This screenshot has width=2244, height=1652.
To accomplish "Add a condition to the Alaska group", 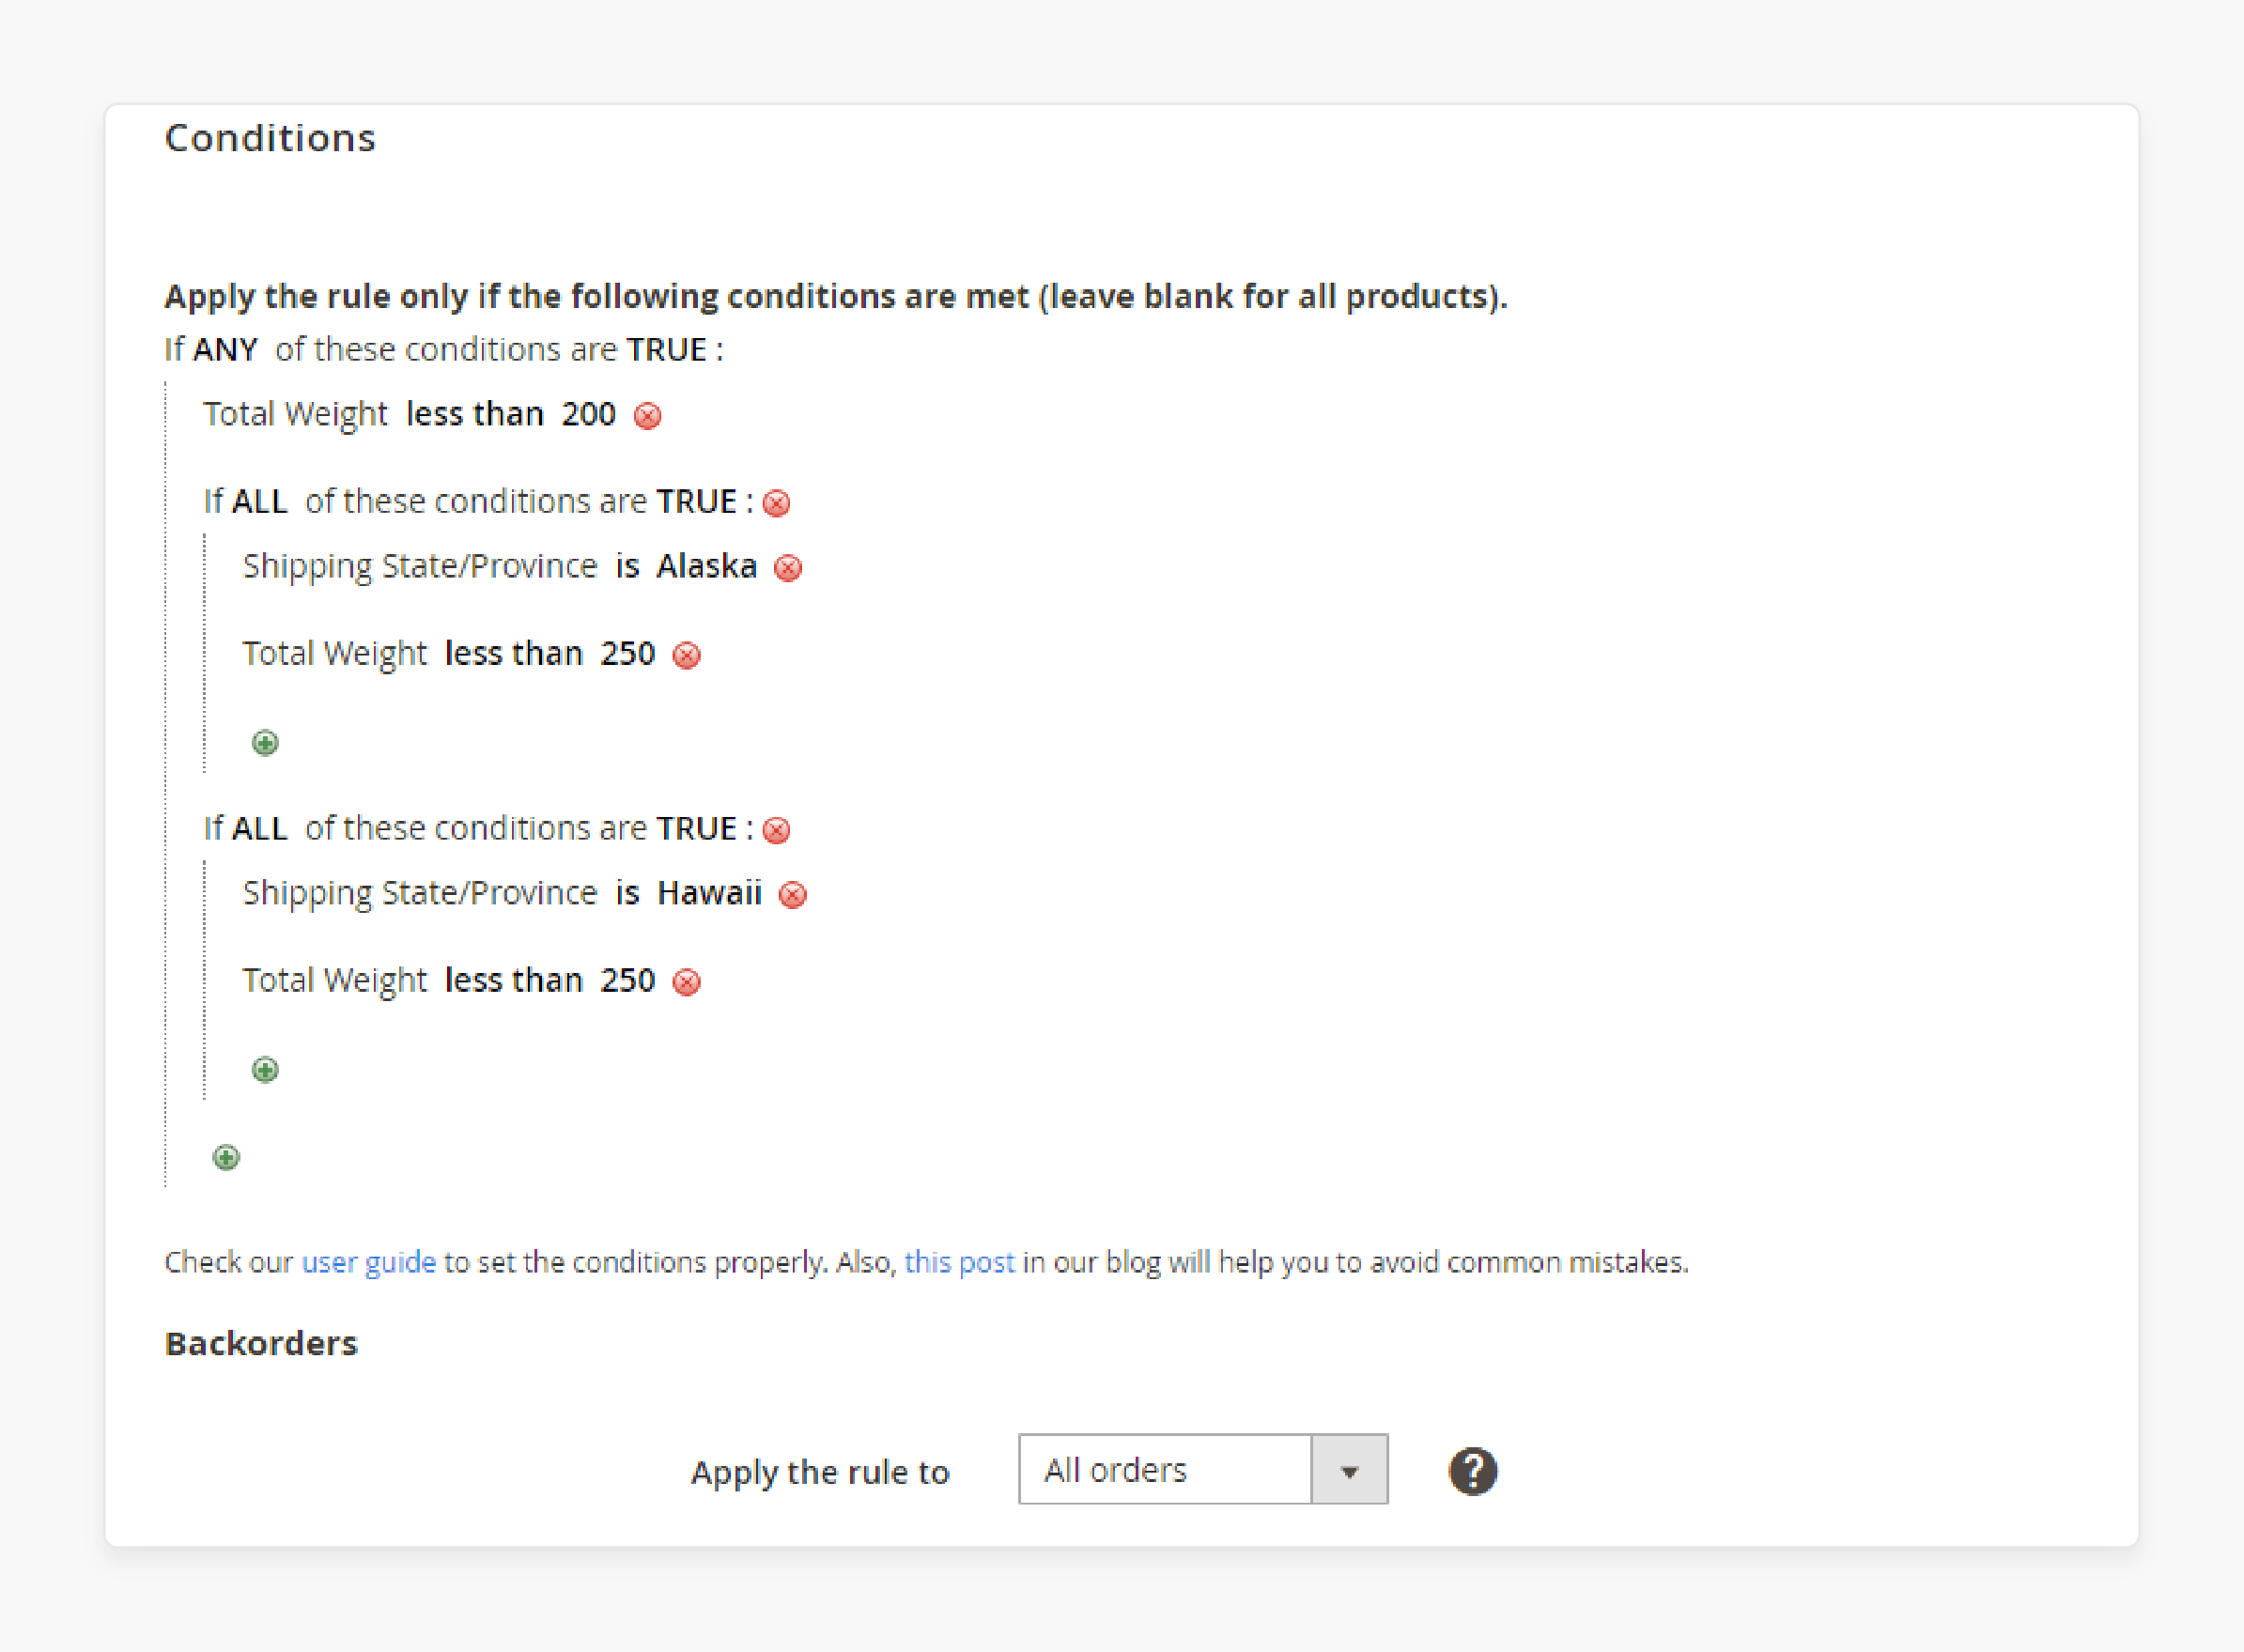I will [x=265, y=743].
